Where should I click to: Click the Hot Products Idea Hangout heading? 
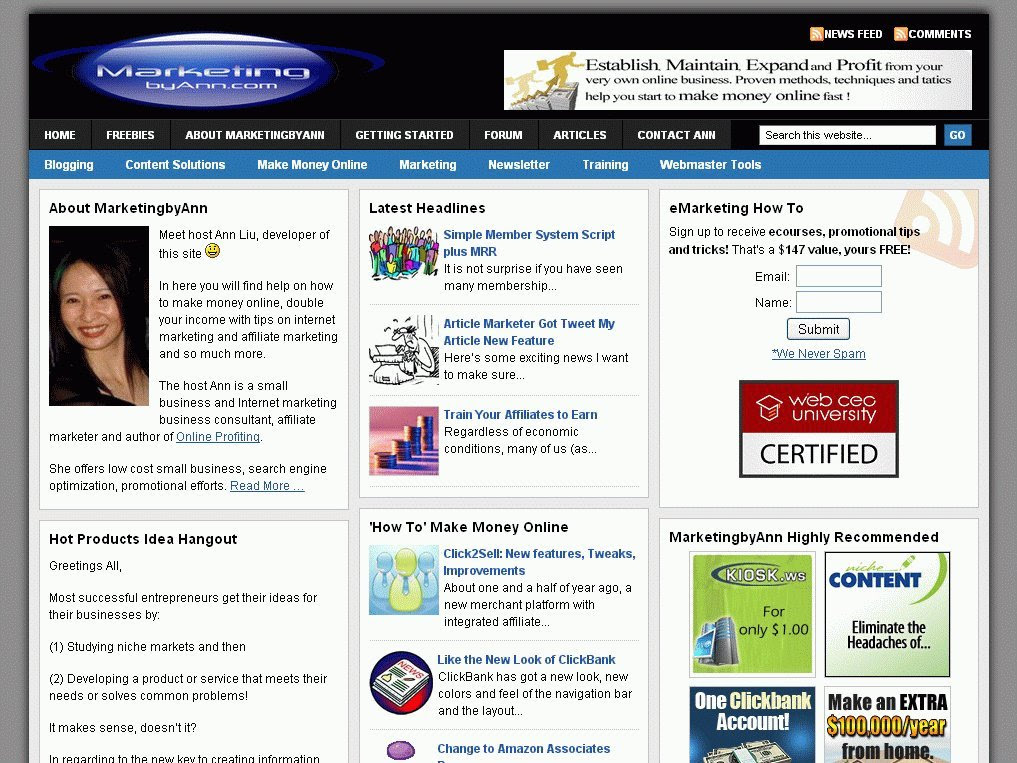(143, 539)
